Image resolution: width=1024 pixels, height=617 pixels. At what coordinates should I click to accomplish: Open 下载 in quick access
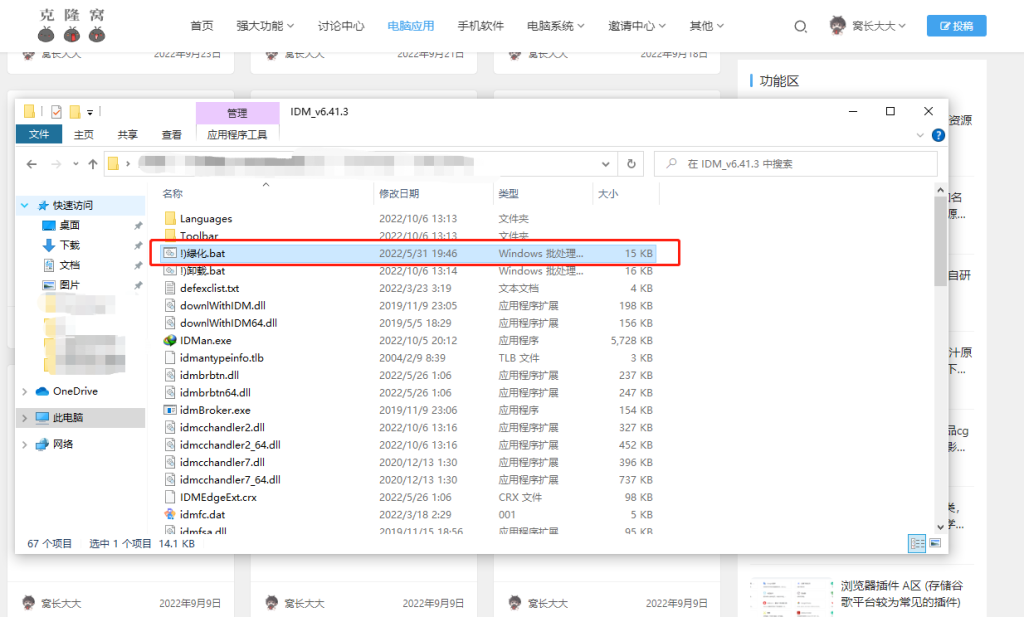coord(70,245)
